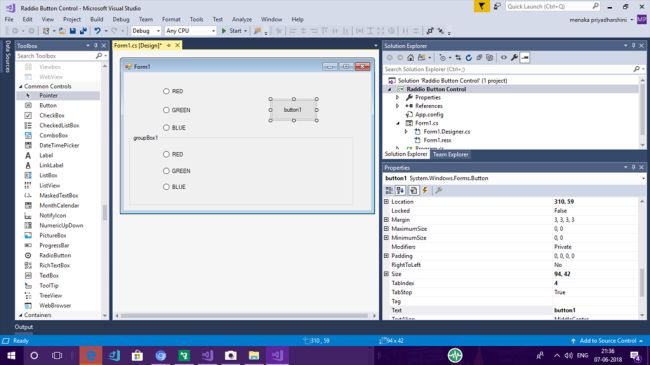
Task: Select the top RED radio button on form
Action: [166, 91]
